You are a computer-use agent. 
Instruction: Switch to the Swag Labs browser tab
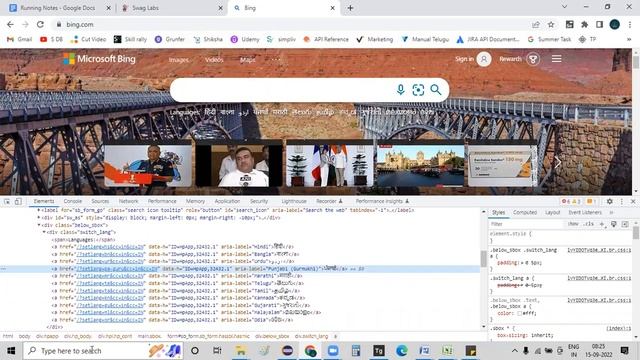tap(172, 8)
